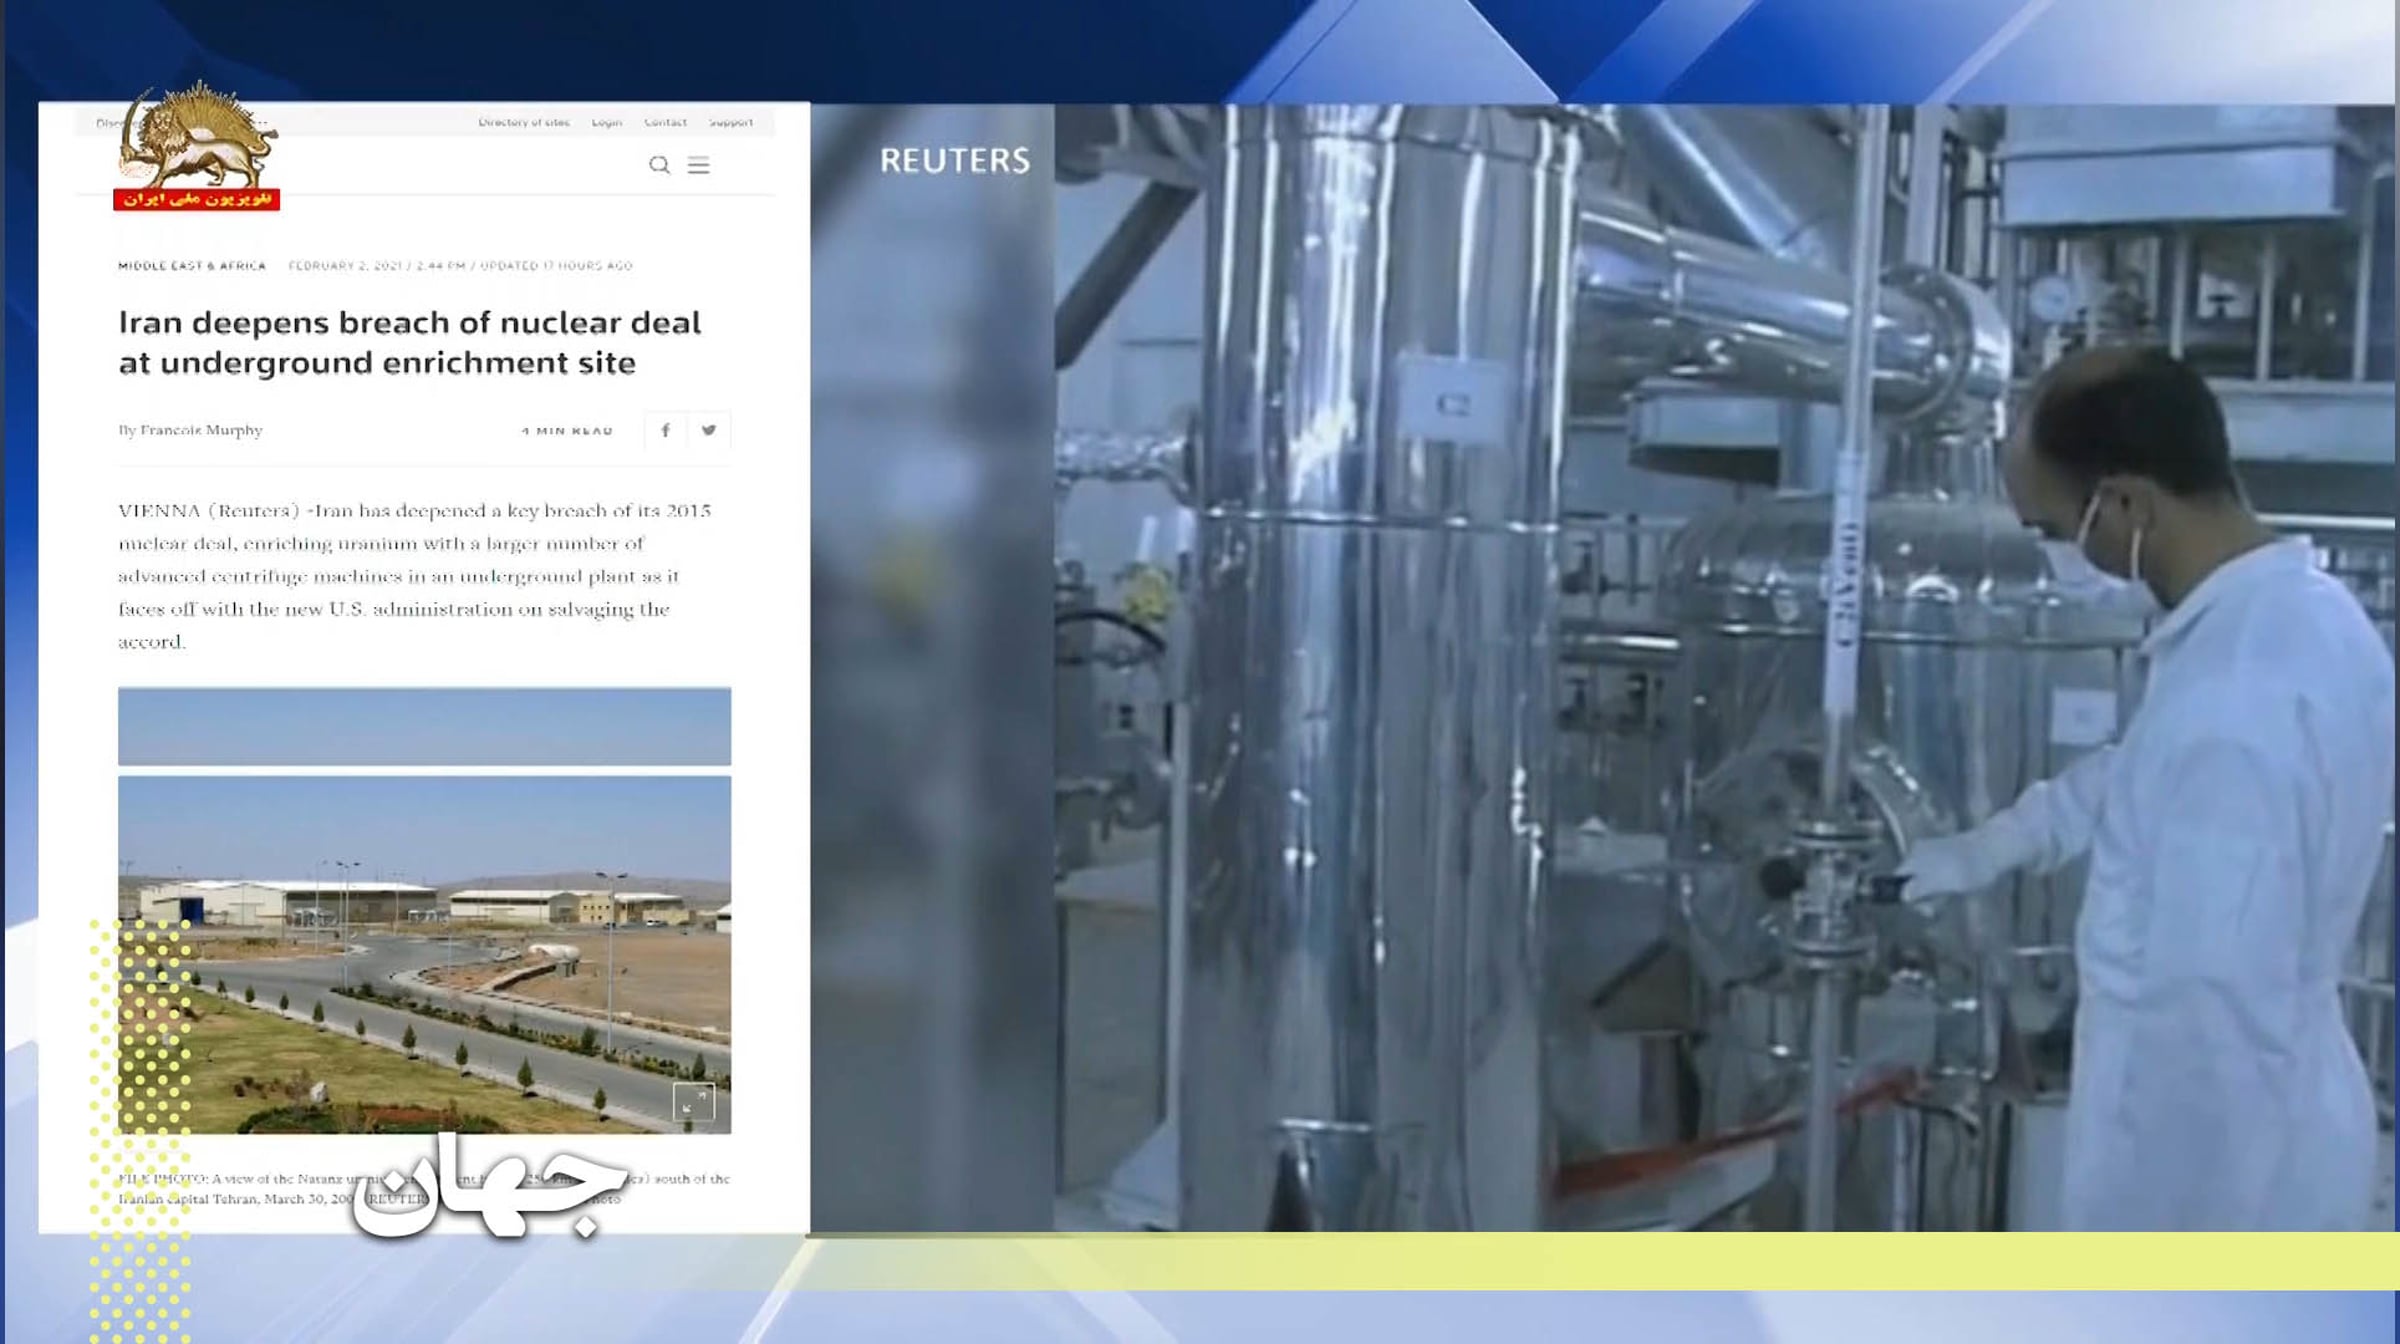
Task: Open the Directory of sites link
Action: [x=524, y=122]
